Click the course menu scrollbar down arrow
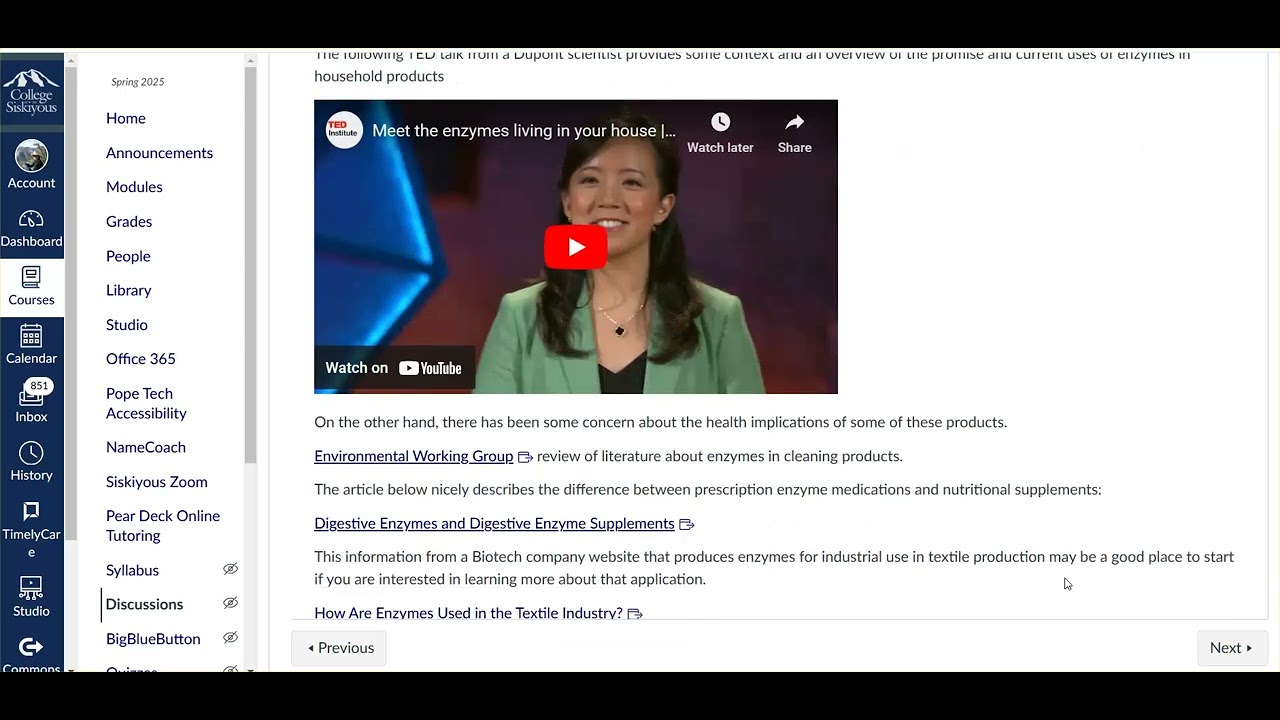This screenshot has height=720, width=1280. point(250,668)
